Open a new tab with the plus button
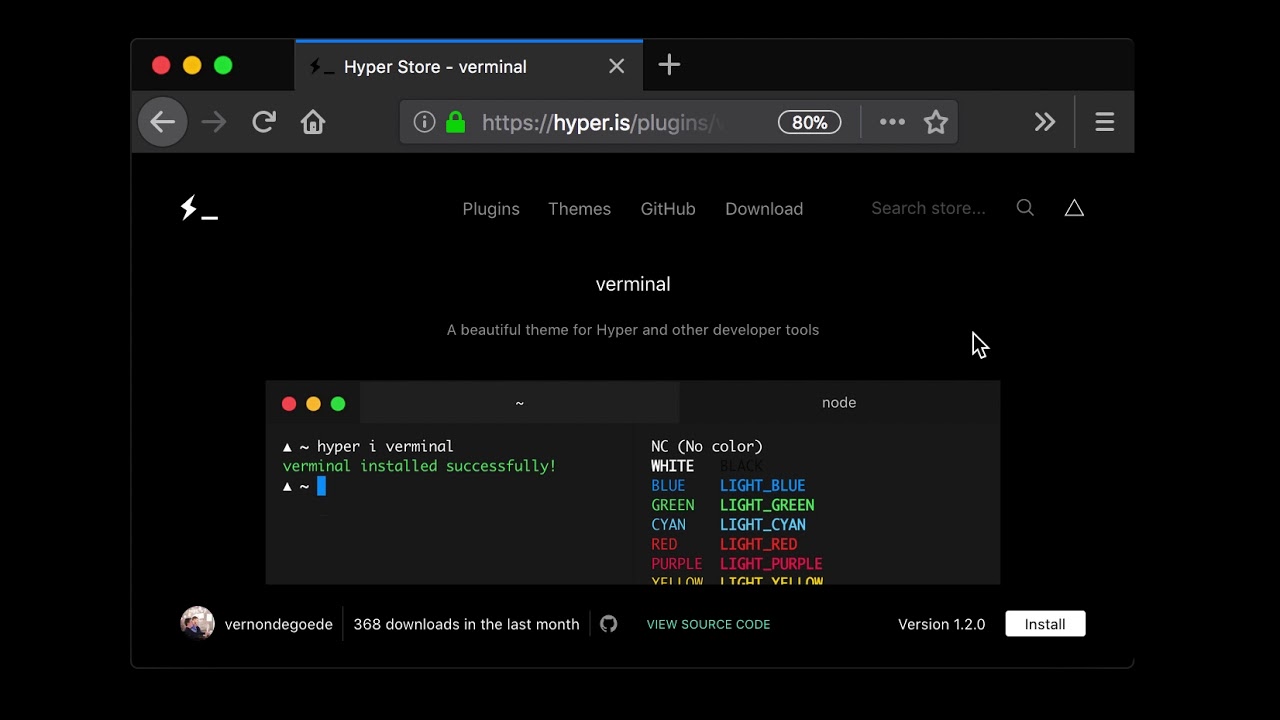 (x=669, y=65)
